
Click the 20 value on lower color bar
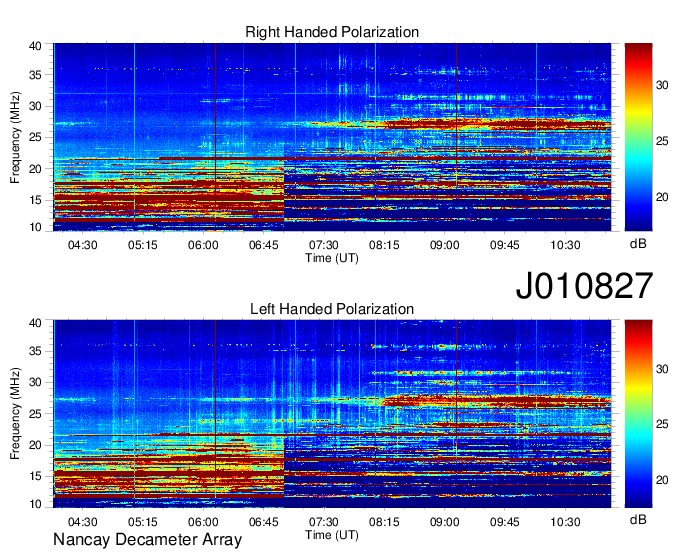coord(662,480)
